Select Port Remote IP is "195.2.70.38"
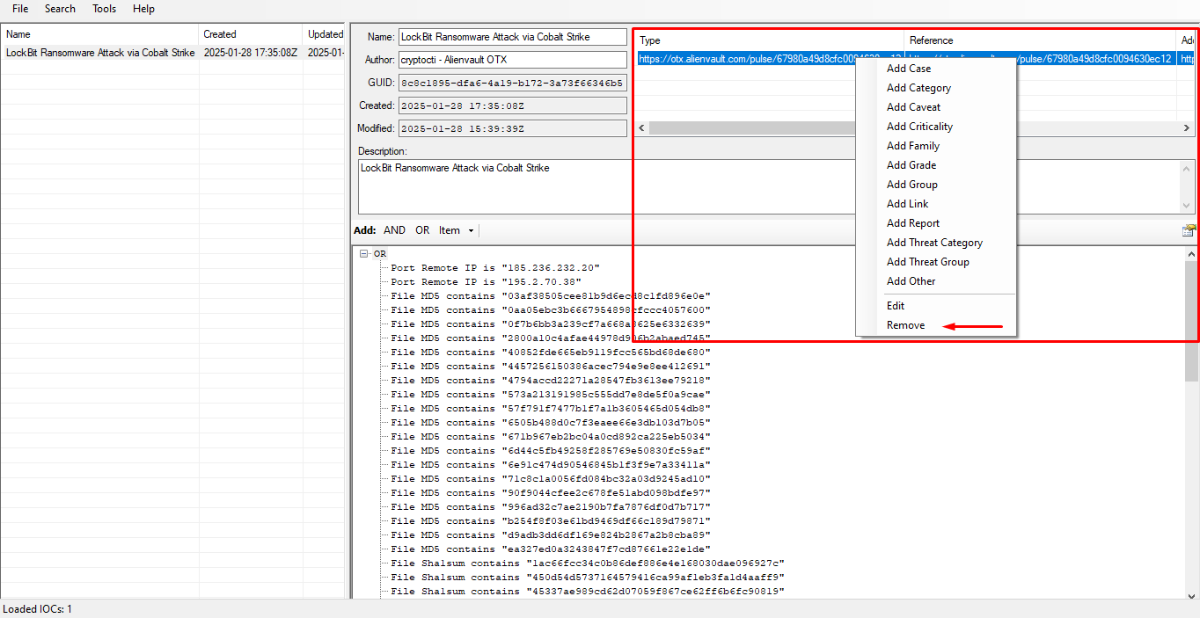1200x618 pixels. click(485, 282)
